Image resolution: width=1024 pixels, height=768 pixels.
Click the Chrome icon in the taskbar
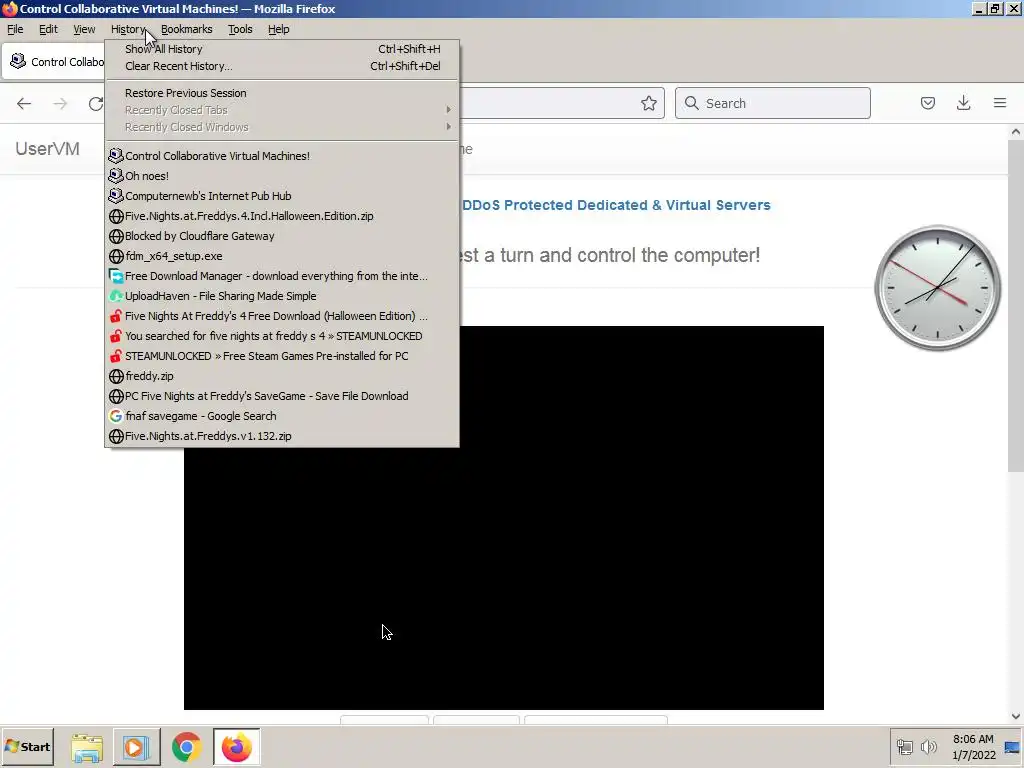point(186,747)
